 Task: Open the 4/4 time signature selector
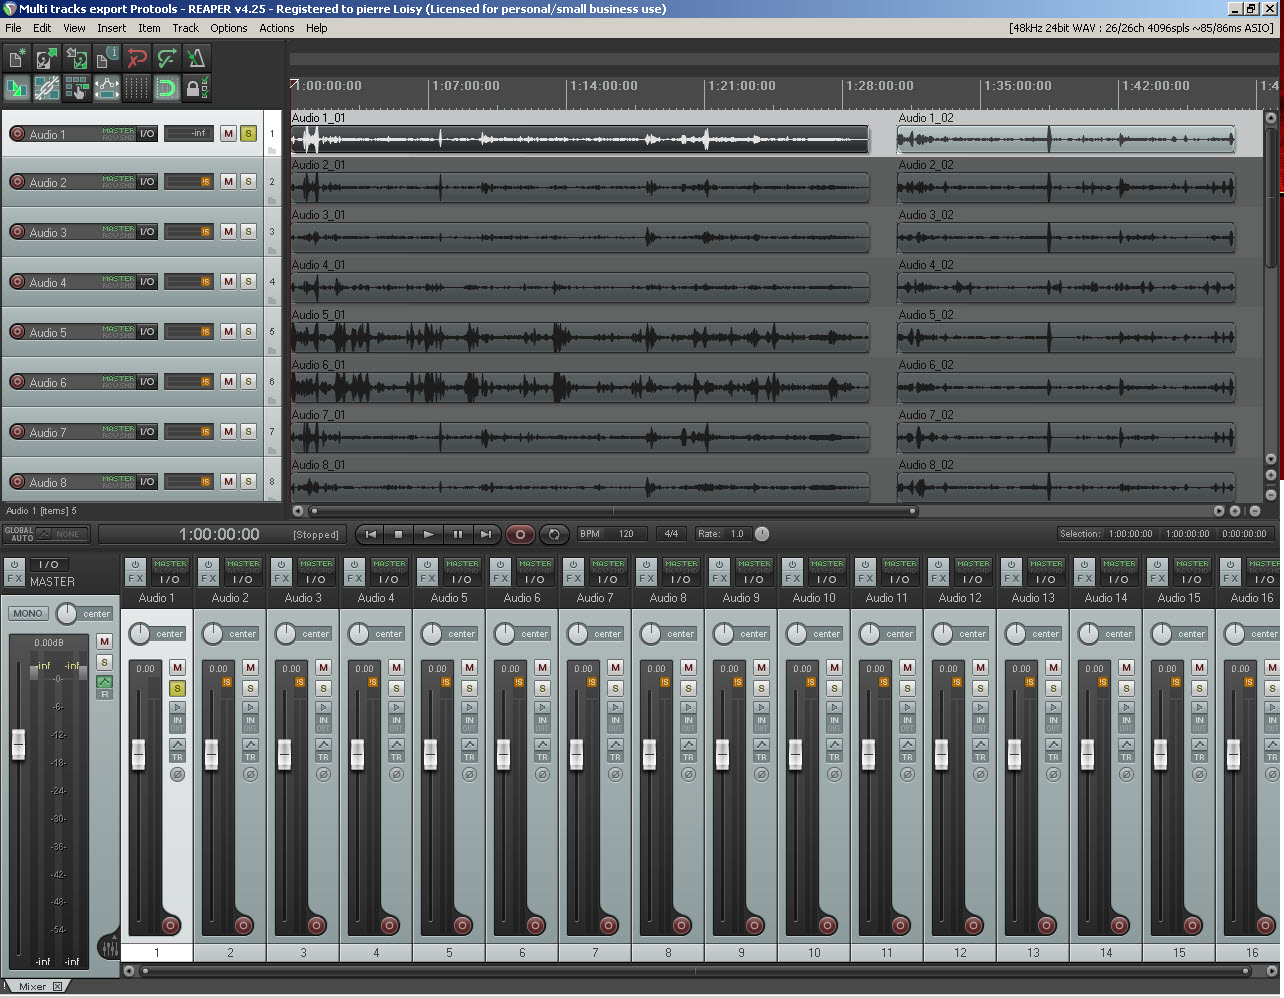(x=671, y=534)
